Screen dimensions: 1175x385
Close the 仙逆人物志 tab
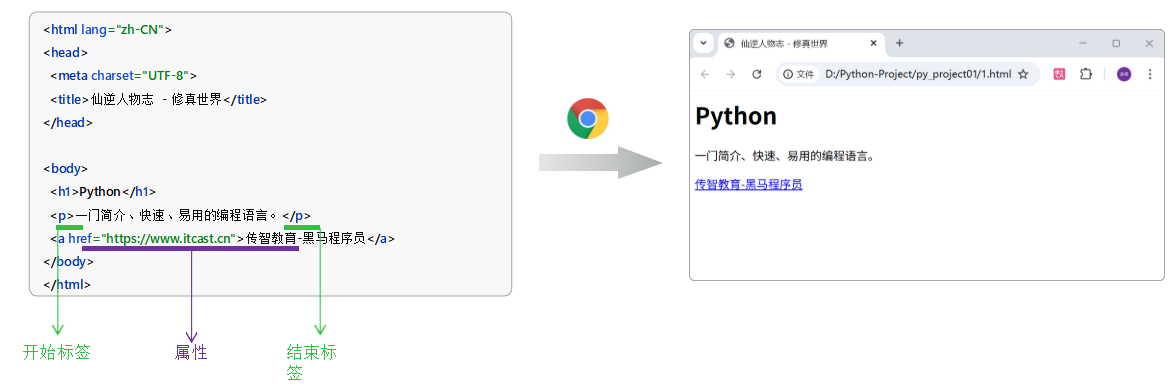coord(873,43)
